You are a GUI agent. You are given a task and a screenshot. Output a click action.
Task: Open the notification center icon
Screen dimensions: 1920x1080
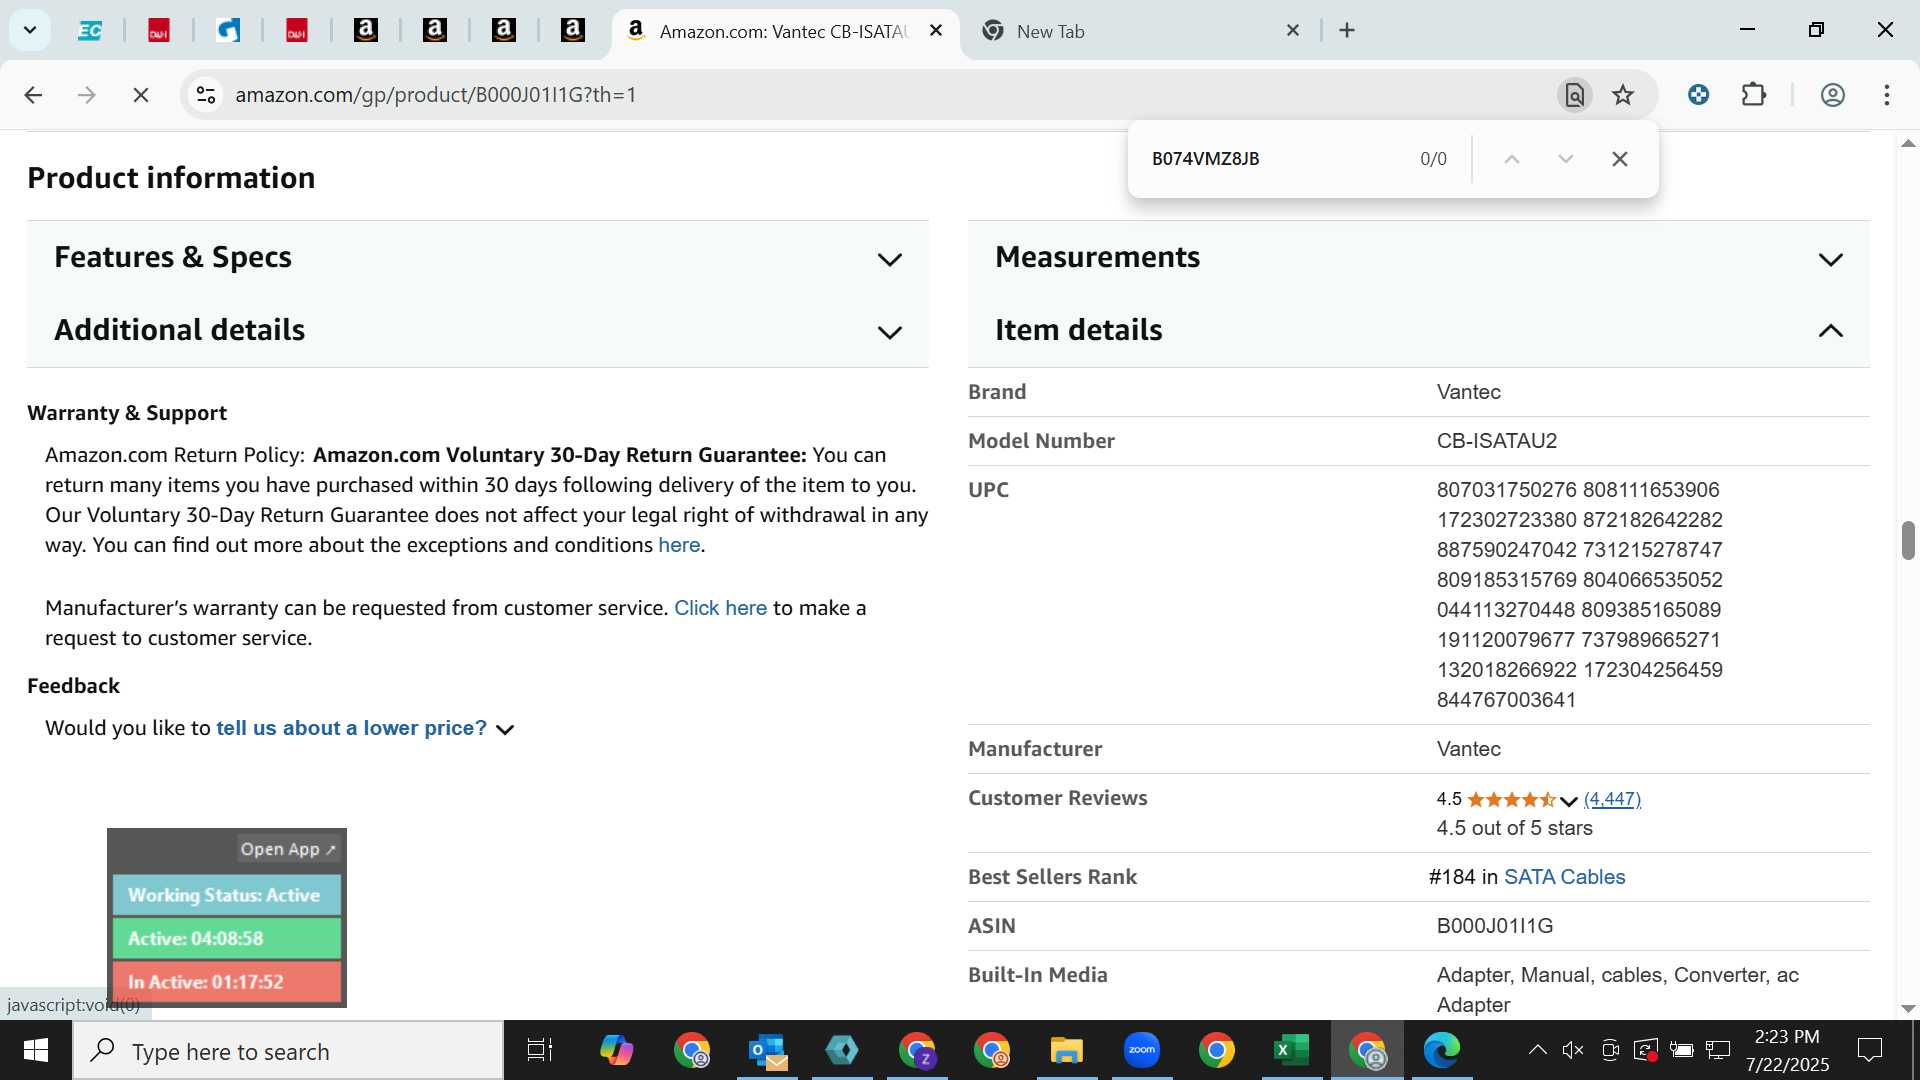tap(1869, 1051)
